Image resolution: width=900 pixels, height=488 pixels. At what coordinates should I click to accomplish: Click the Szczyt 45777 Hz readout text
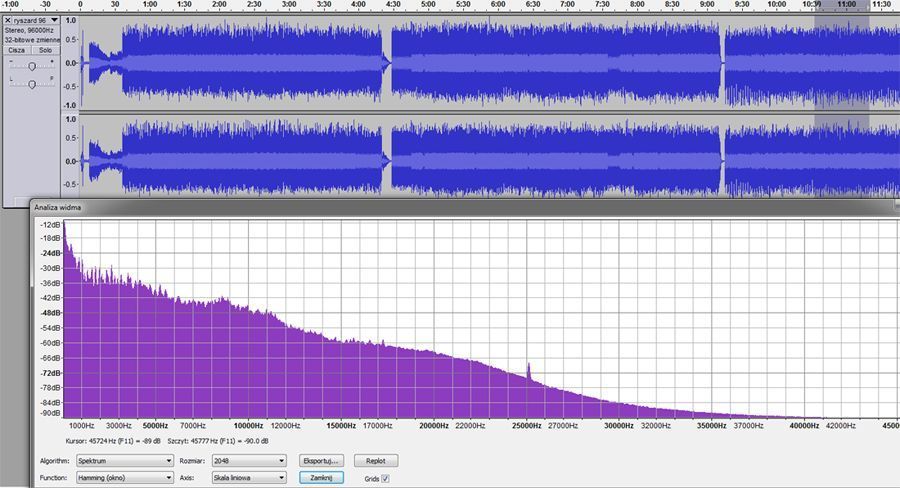[218, 441]
